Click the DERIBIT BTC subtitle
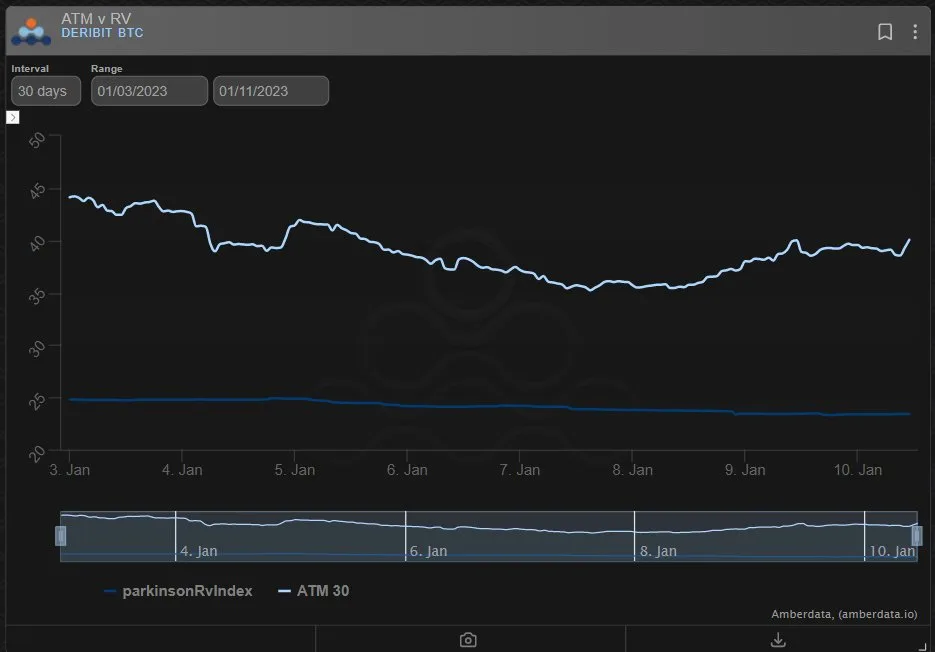Screen dimensions: 935x652 tap(102, 33)
